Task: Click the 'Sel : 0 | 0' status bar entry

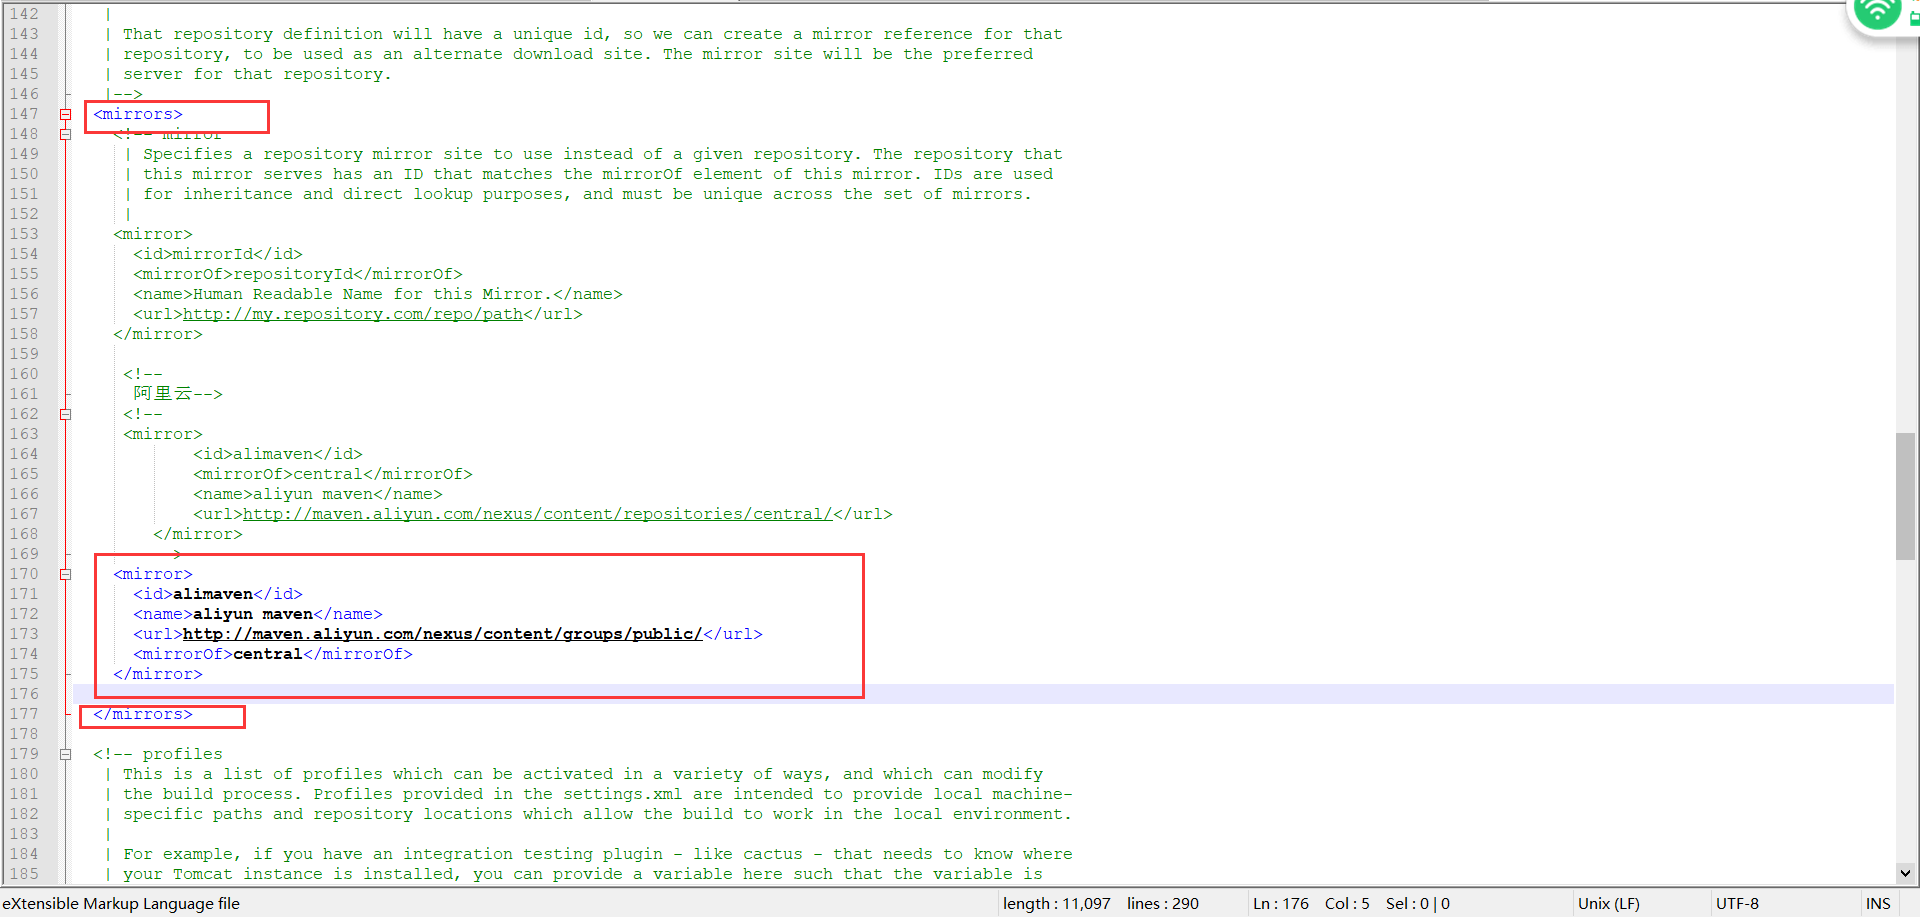Action: [1418, 903]
